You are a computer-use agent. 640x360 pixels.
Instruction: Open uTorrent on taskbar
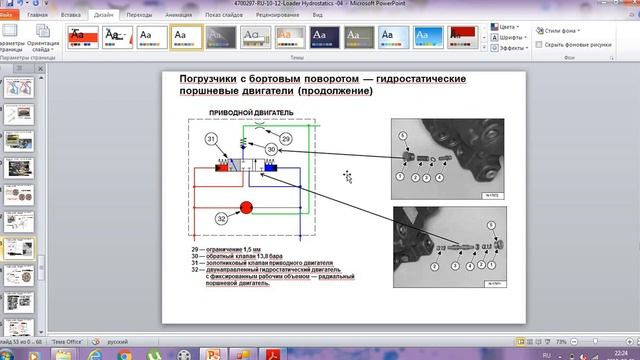pos(154,355)
